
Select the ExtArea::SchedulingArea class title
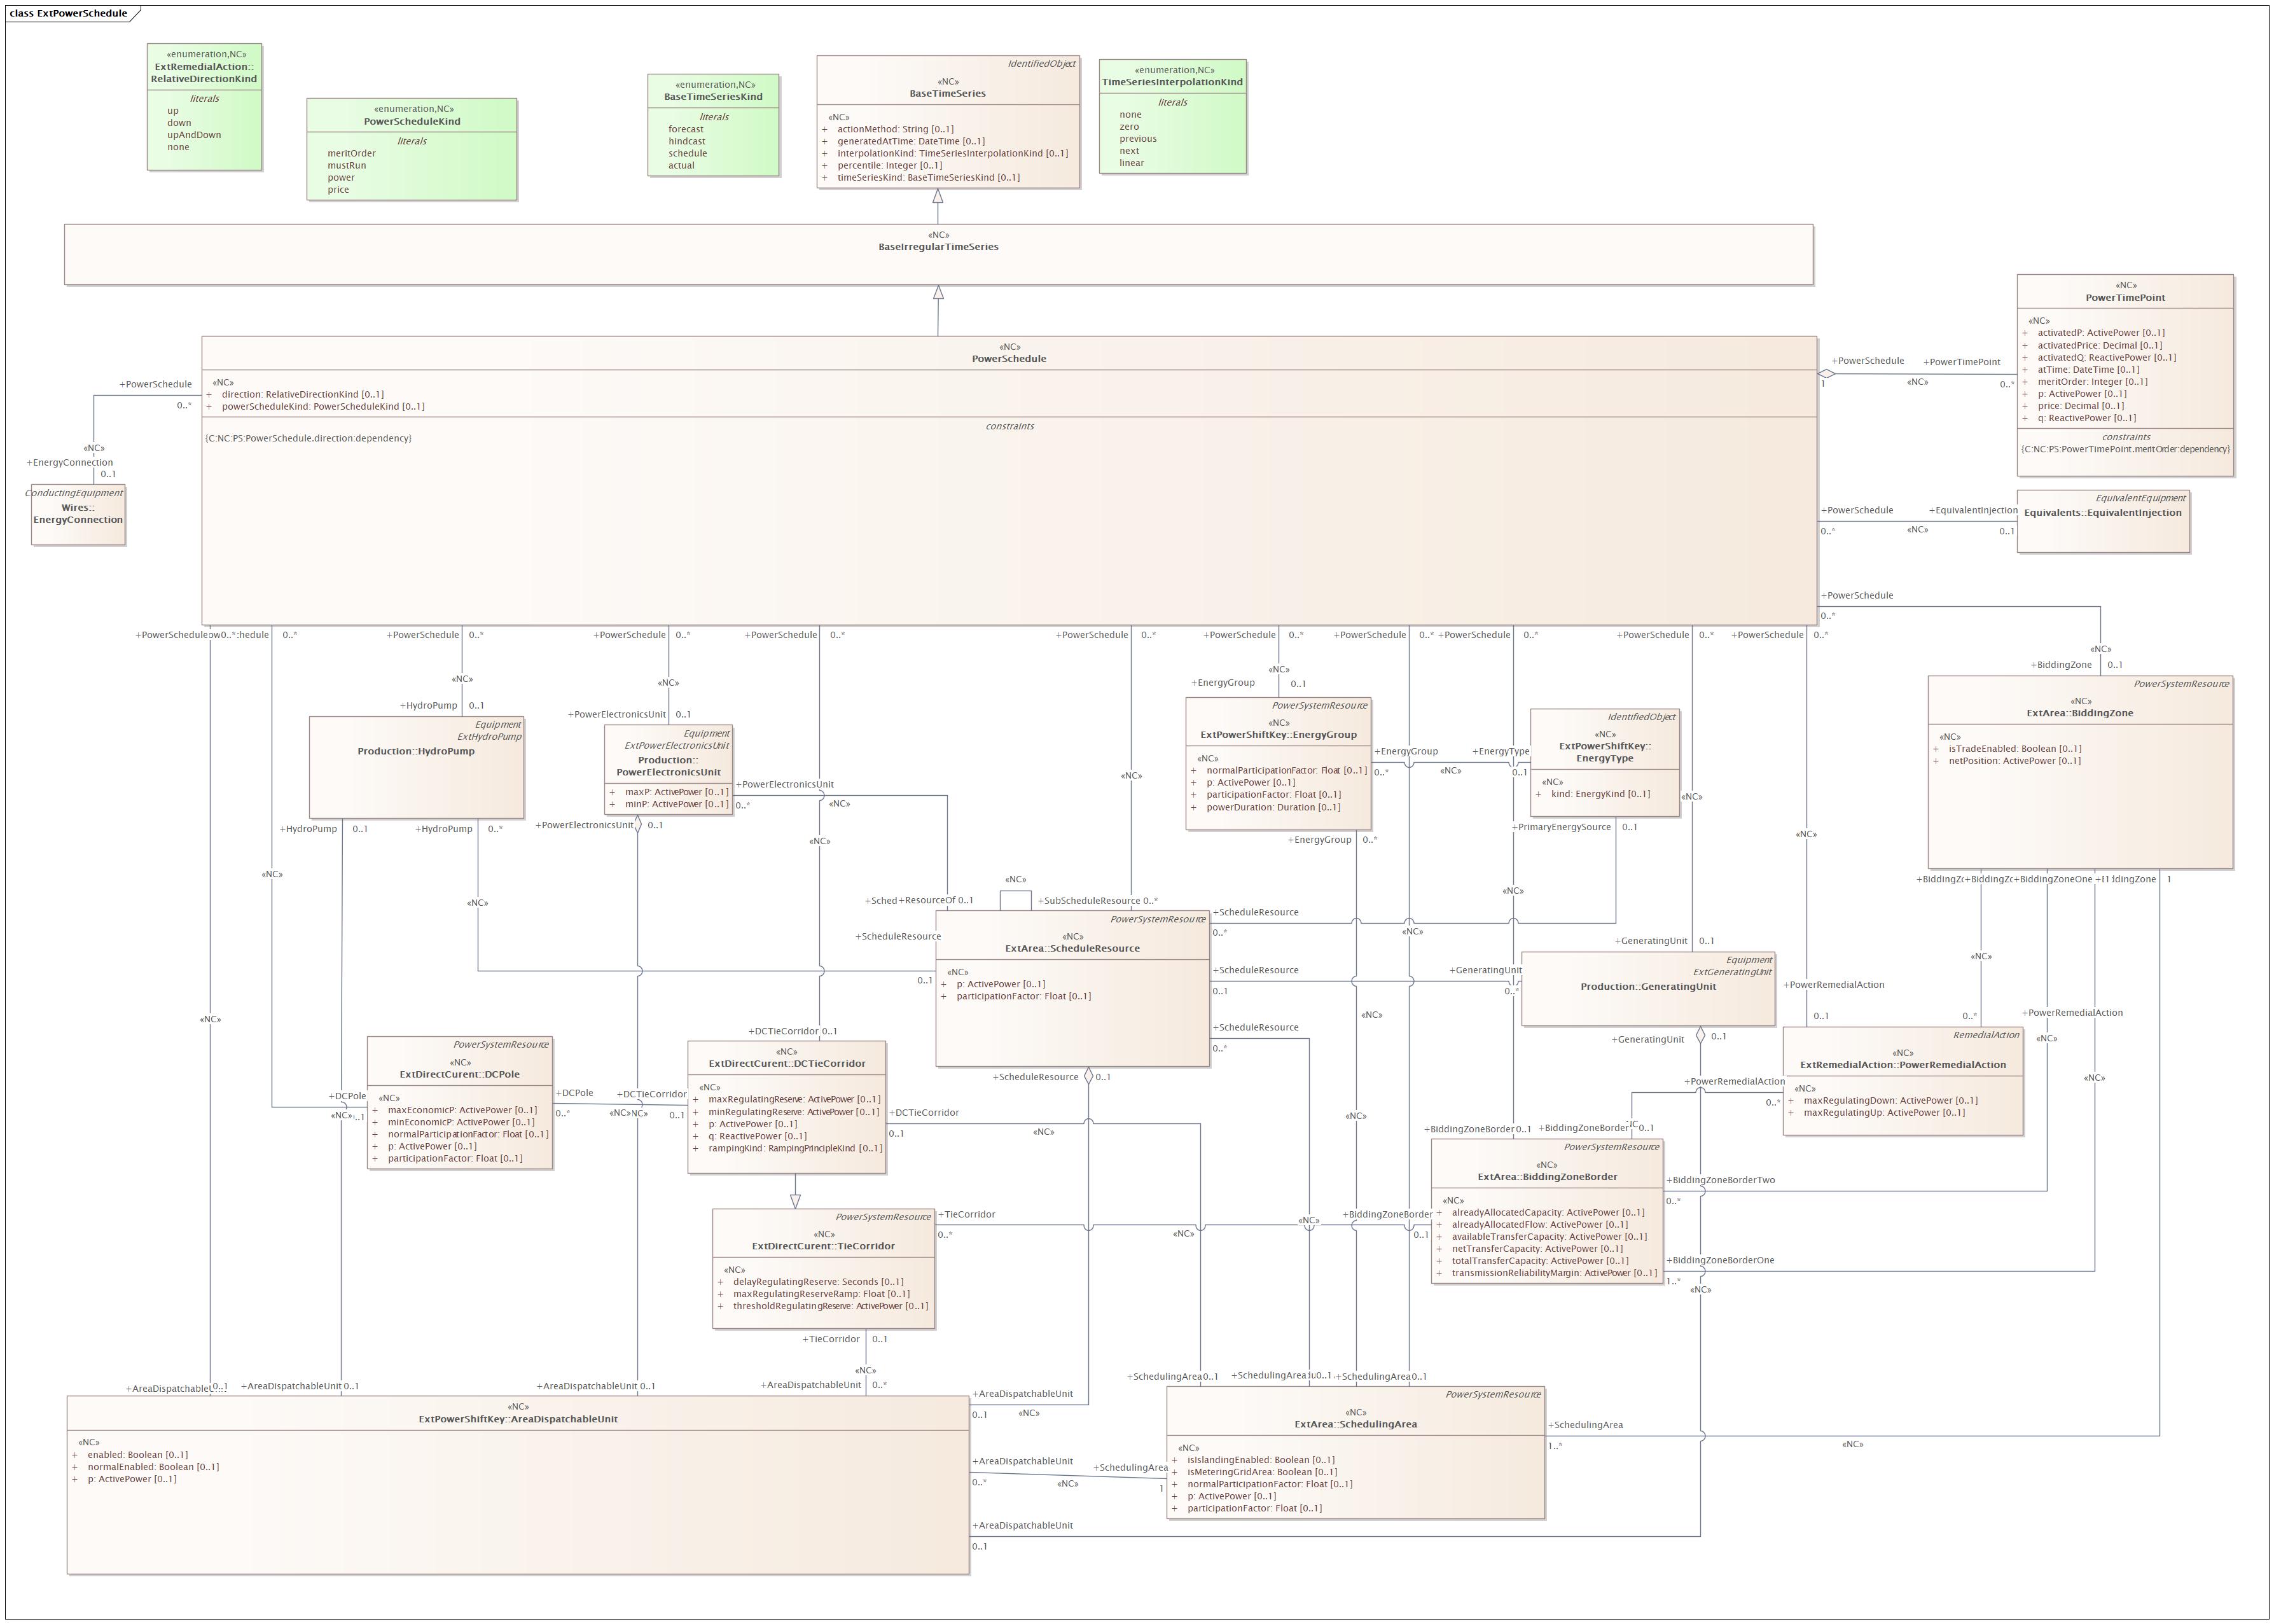1355,1425
